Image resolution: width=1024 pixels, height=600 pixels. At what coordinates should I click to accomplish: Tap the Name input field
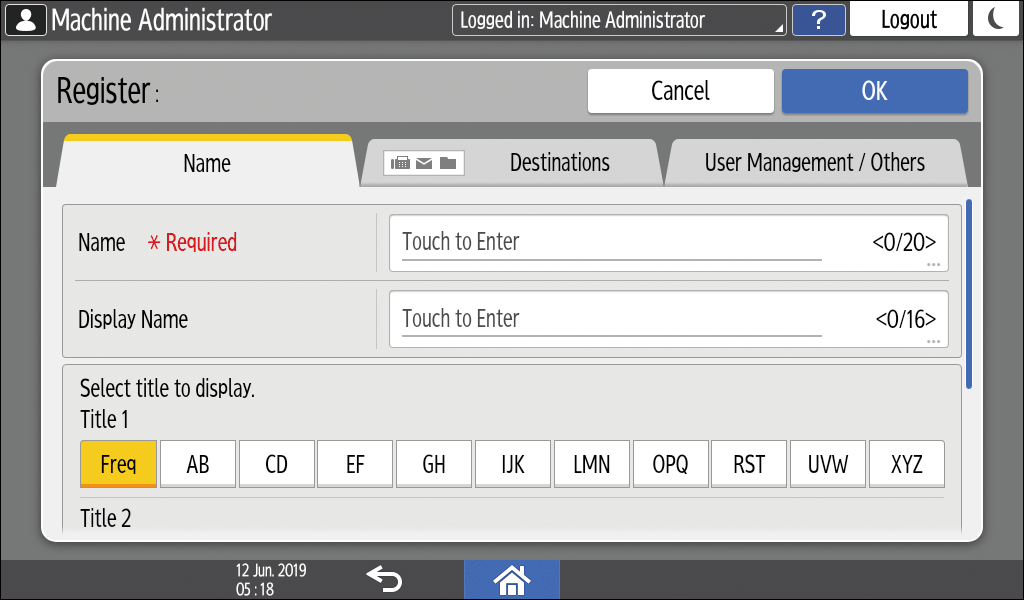coord(667,243)
